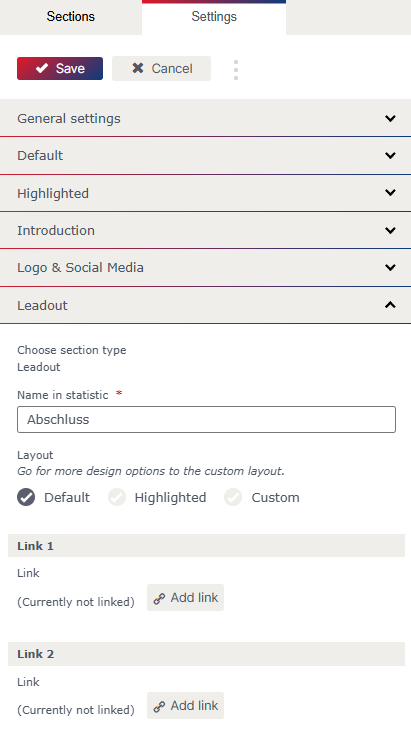Click the chain icon in Link 2
The width and height of the screenshot is (411, 743).
[x=159, y=707]
